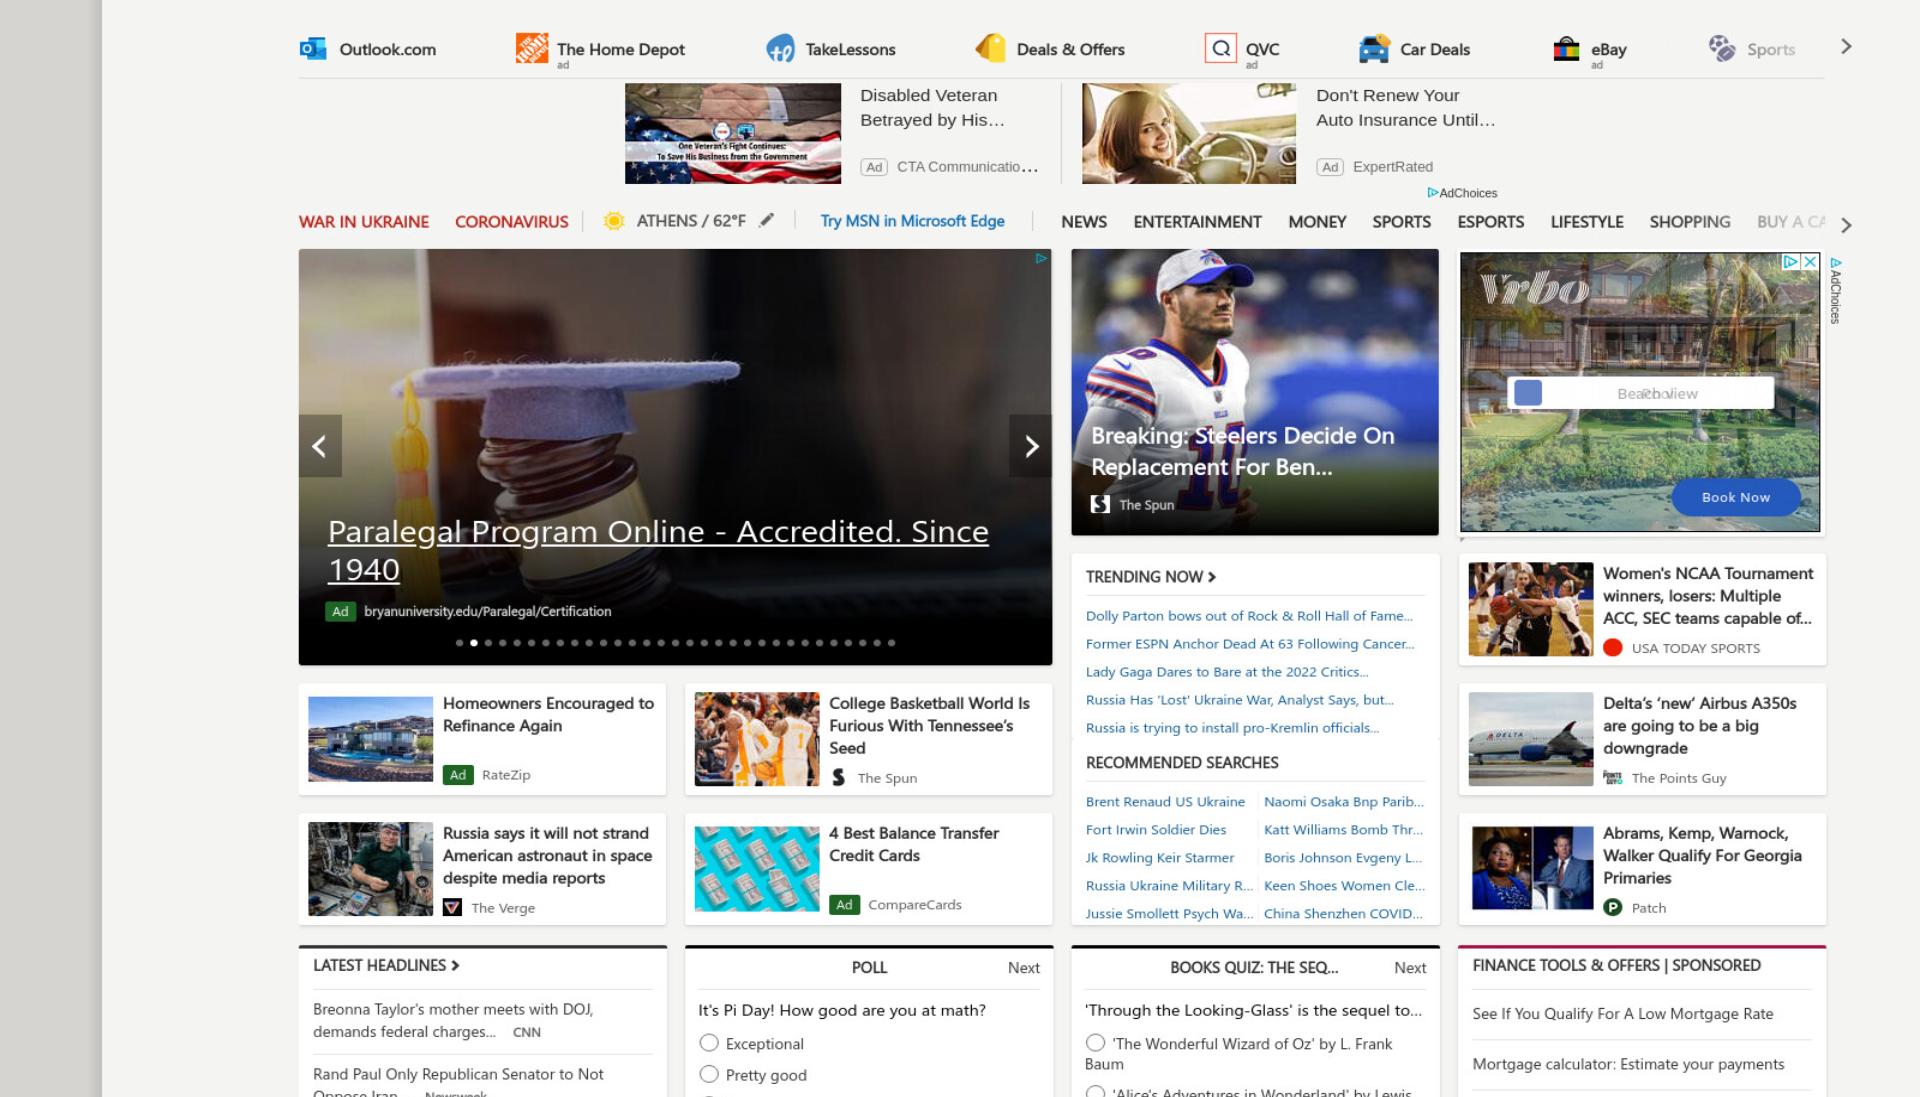Image resolution: width=1920 pixels, height=1097 pixels.
Task: Open the ESPORTS menu item
Action: tap(1490, 222)
